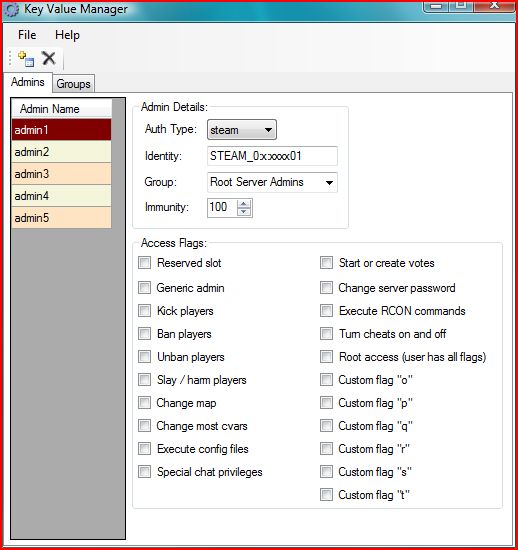The width and height of the screenshot is (518, 550).
Task: Toggle Execute RCON commands checkbox
Action: [x=326, y=310]
